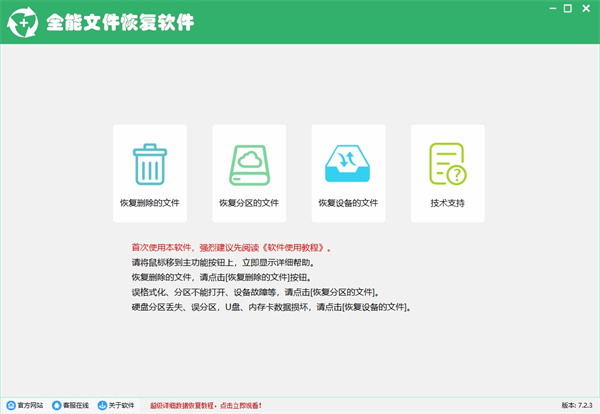
Task: Click the 官方网站 home icon
Action: [x=11, y=405]
